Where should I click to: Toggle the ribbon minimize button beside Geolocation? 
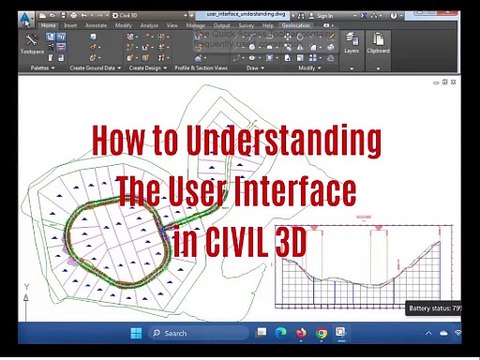[x=327, y=25]
